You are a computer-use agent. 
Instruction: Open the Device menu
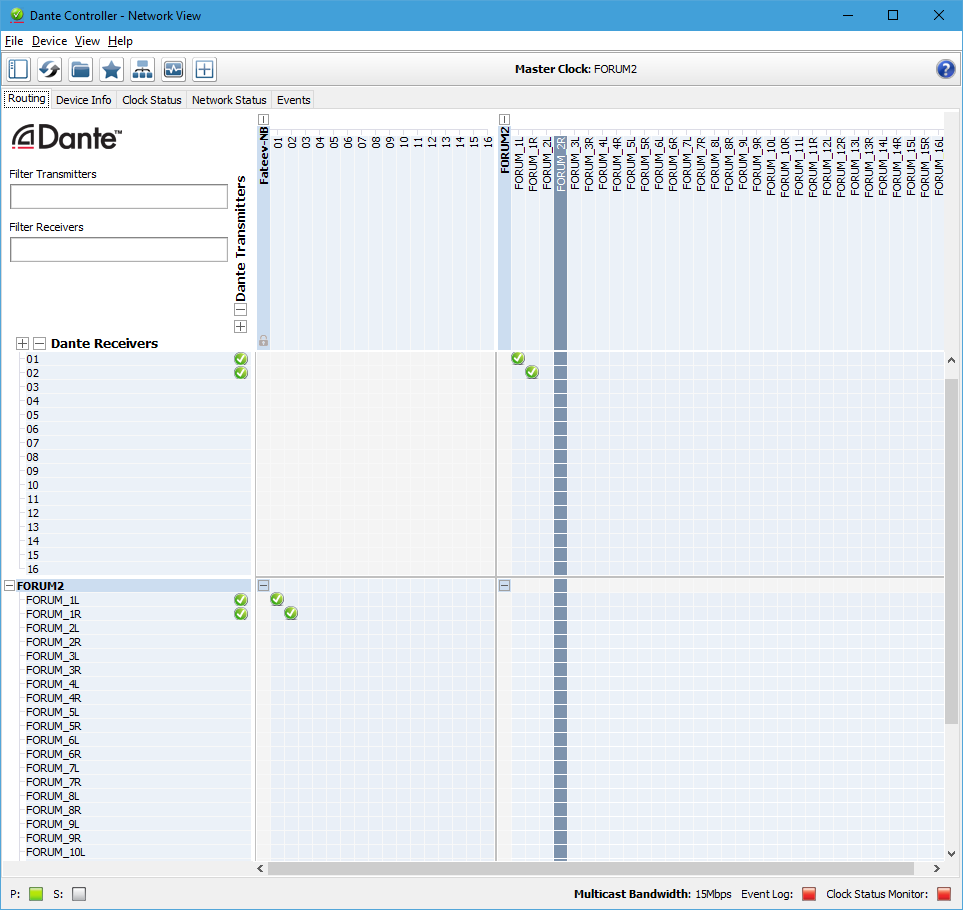click(x=49, y=41)
